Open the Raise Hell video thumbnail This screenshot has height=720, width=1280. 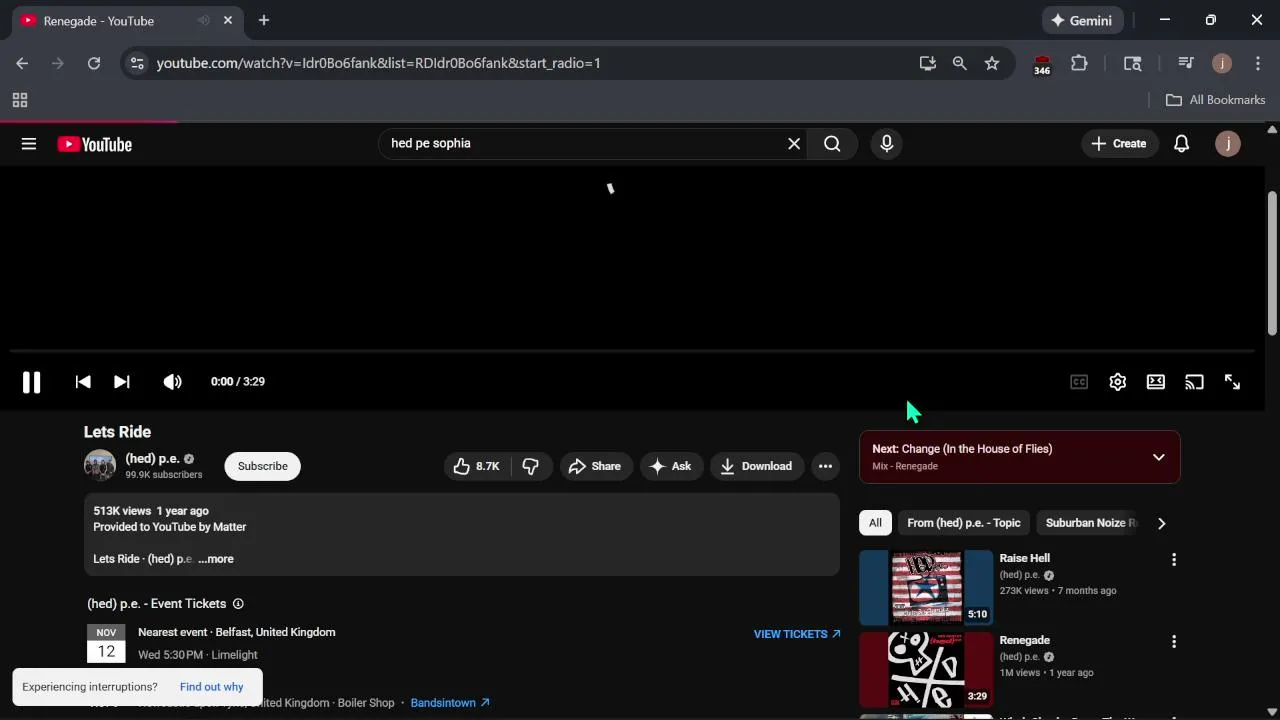click(926, 587)
